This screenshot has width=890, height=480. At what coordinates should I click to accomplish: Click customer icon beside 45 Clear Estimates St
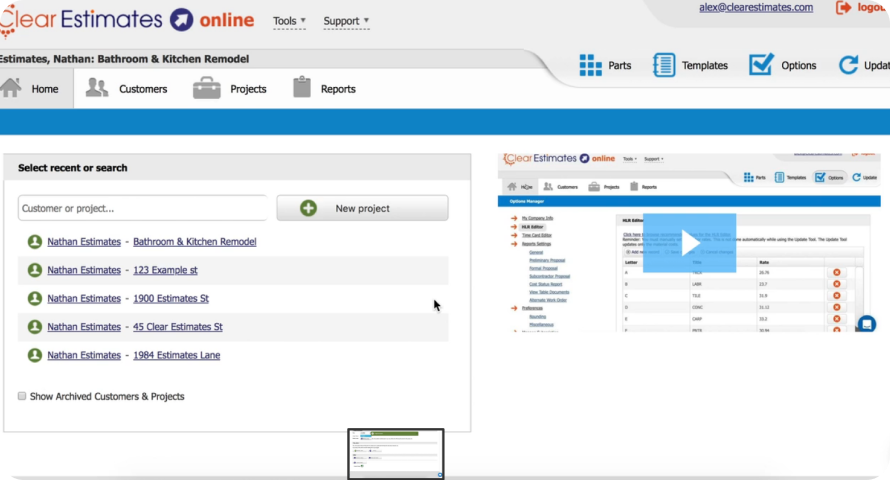point(35,327)
